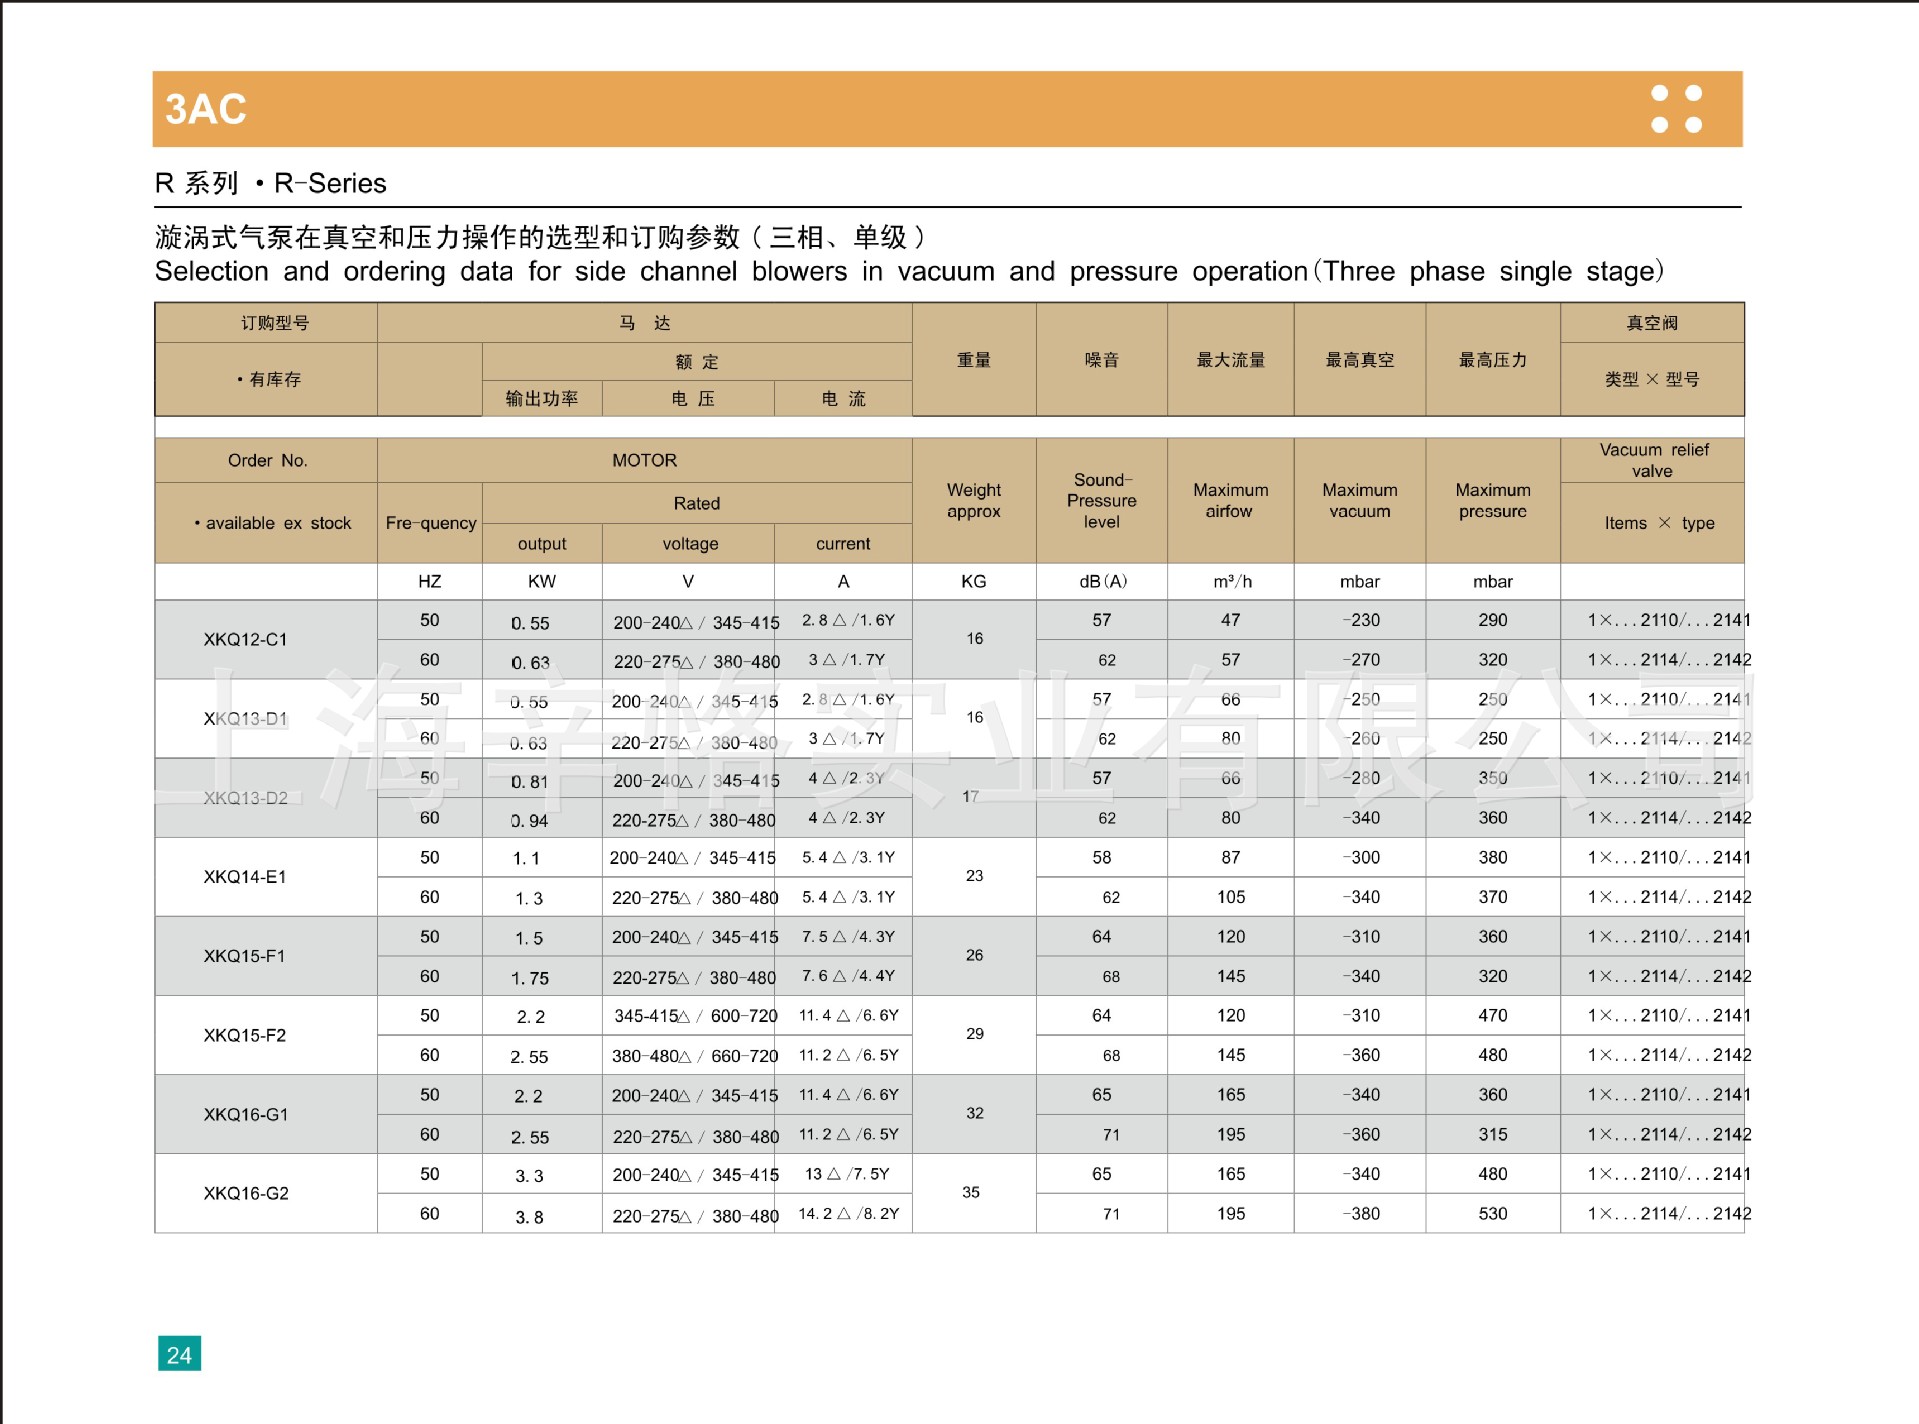1919x1424 pixels.
Task: Click the Chinese header '最高真空'
Action: [x=1360, y=360]
